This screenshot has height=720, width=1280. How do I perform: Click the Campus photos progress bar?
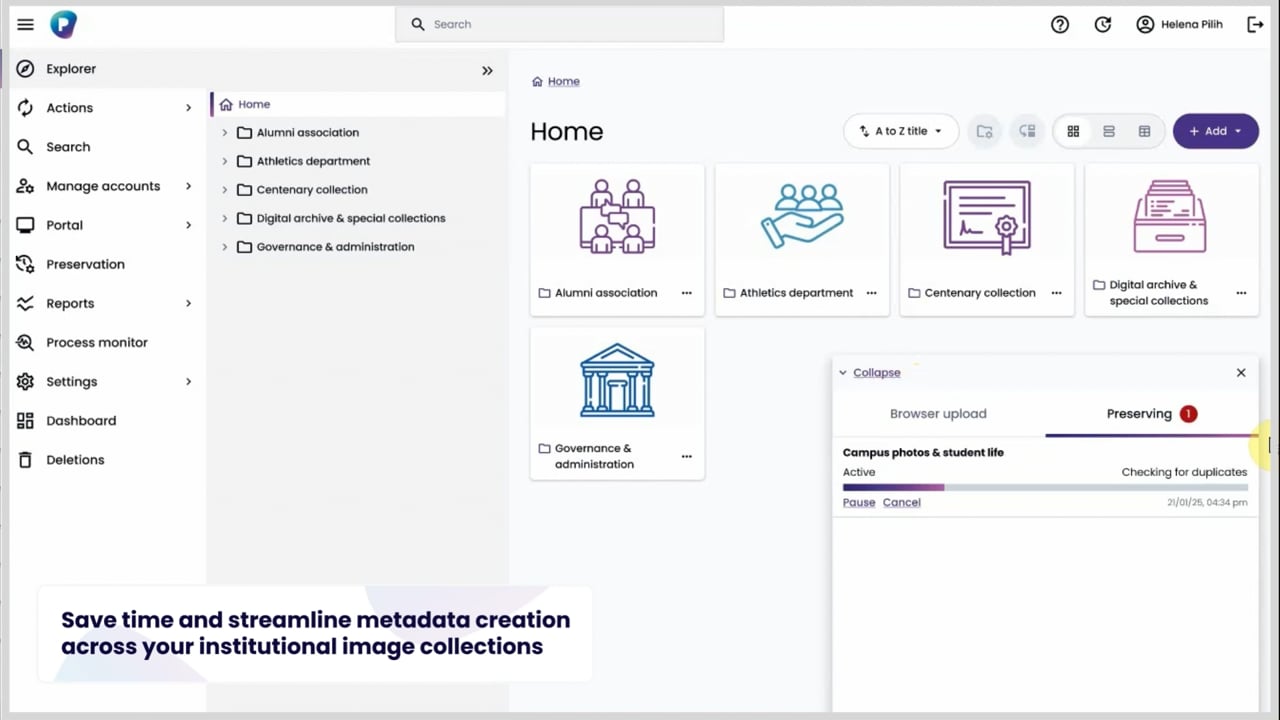(1045, 488)
